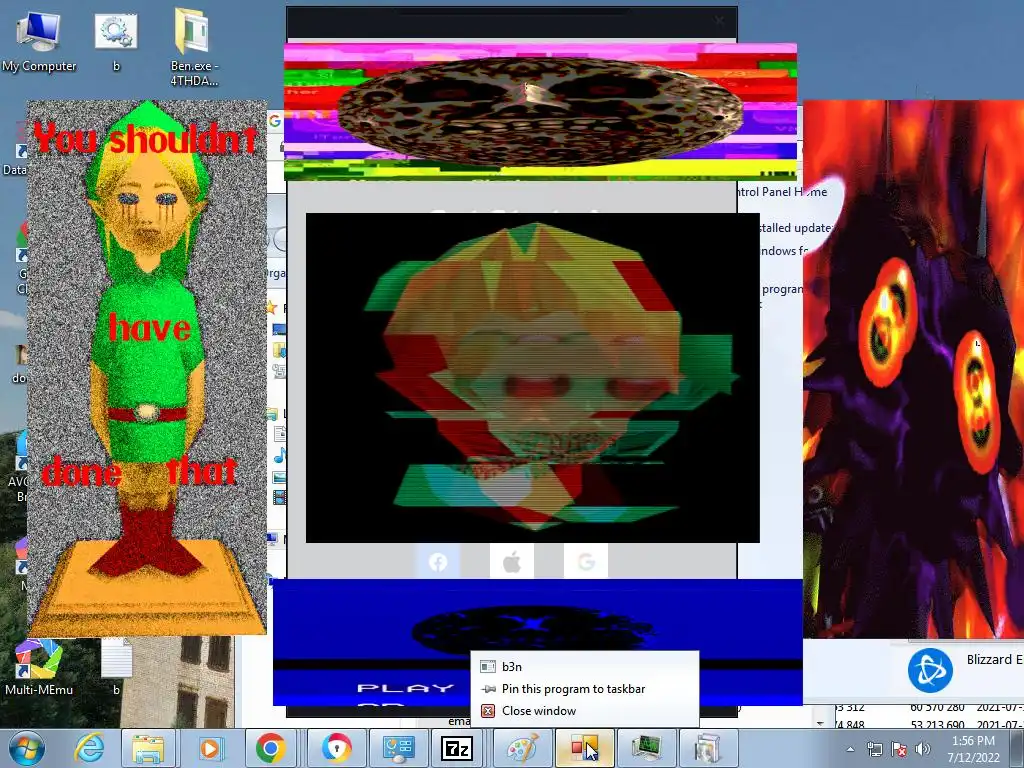Click the glitched Link face image

(x=532, y=377)
